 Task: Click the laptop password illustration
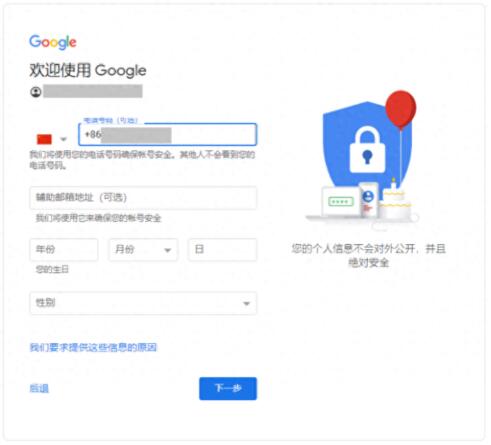tap(340, 202)
